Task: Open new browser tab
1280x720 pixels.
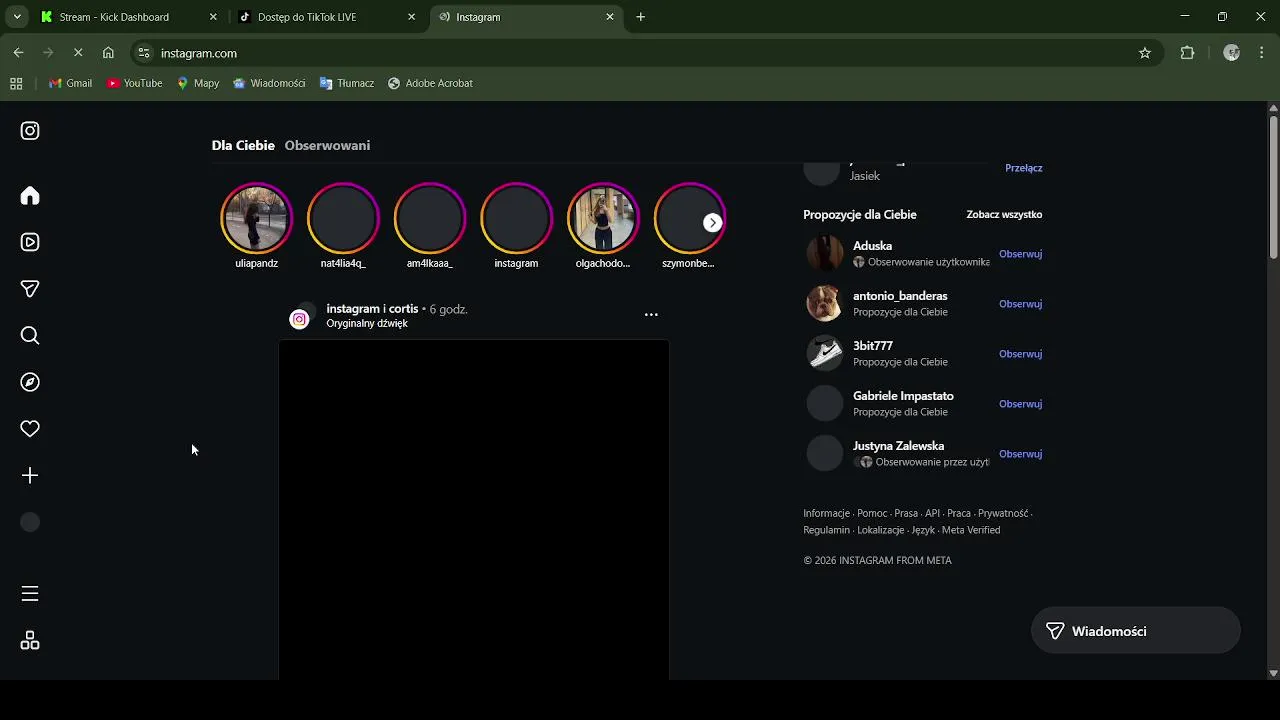Action: tap(641, 17)
